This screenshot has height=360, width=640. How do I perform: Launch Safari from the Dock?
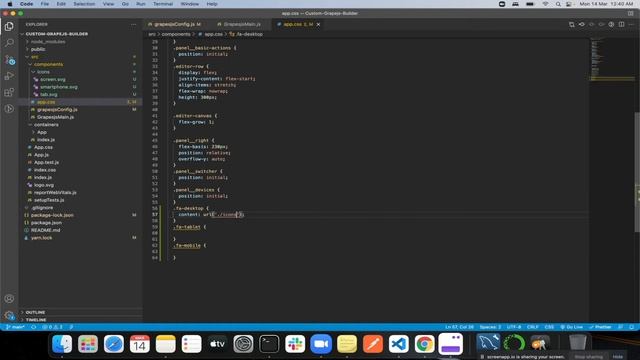113,344
